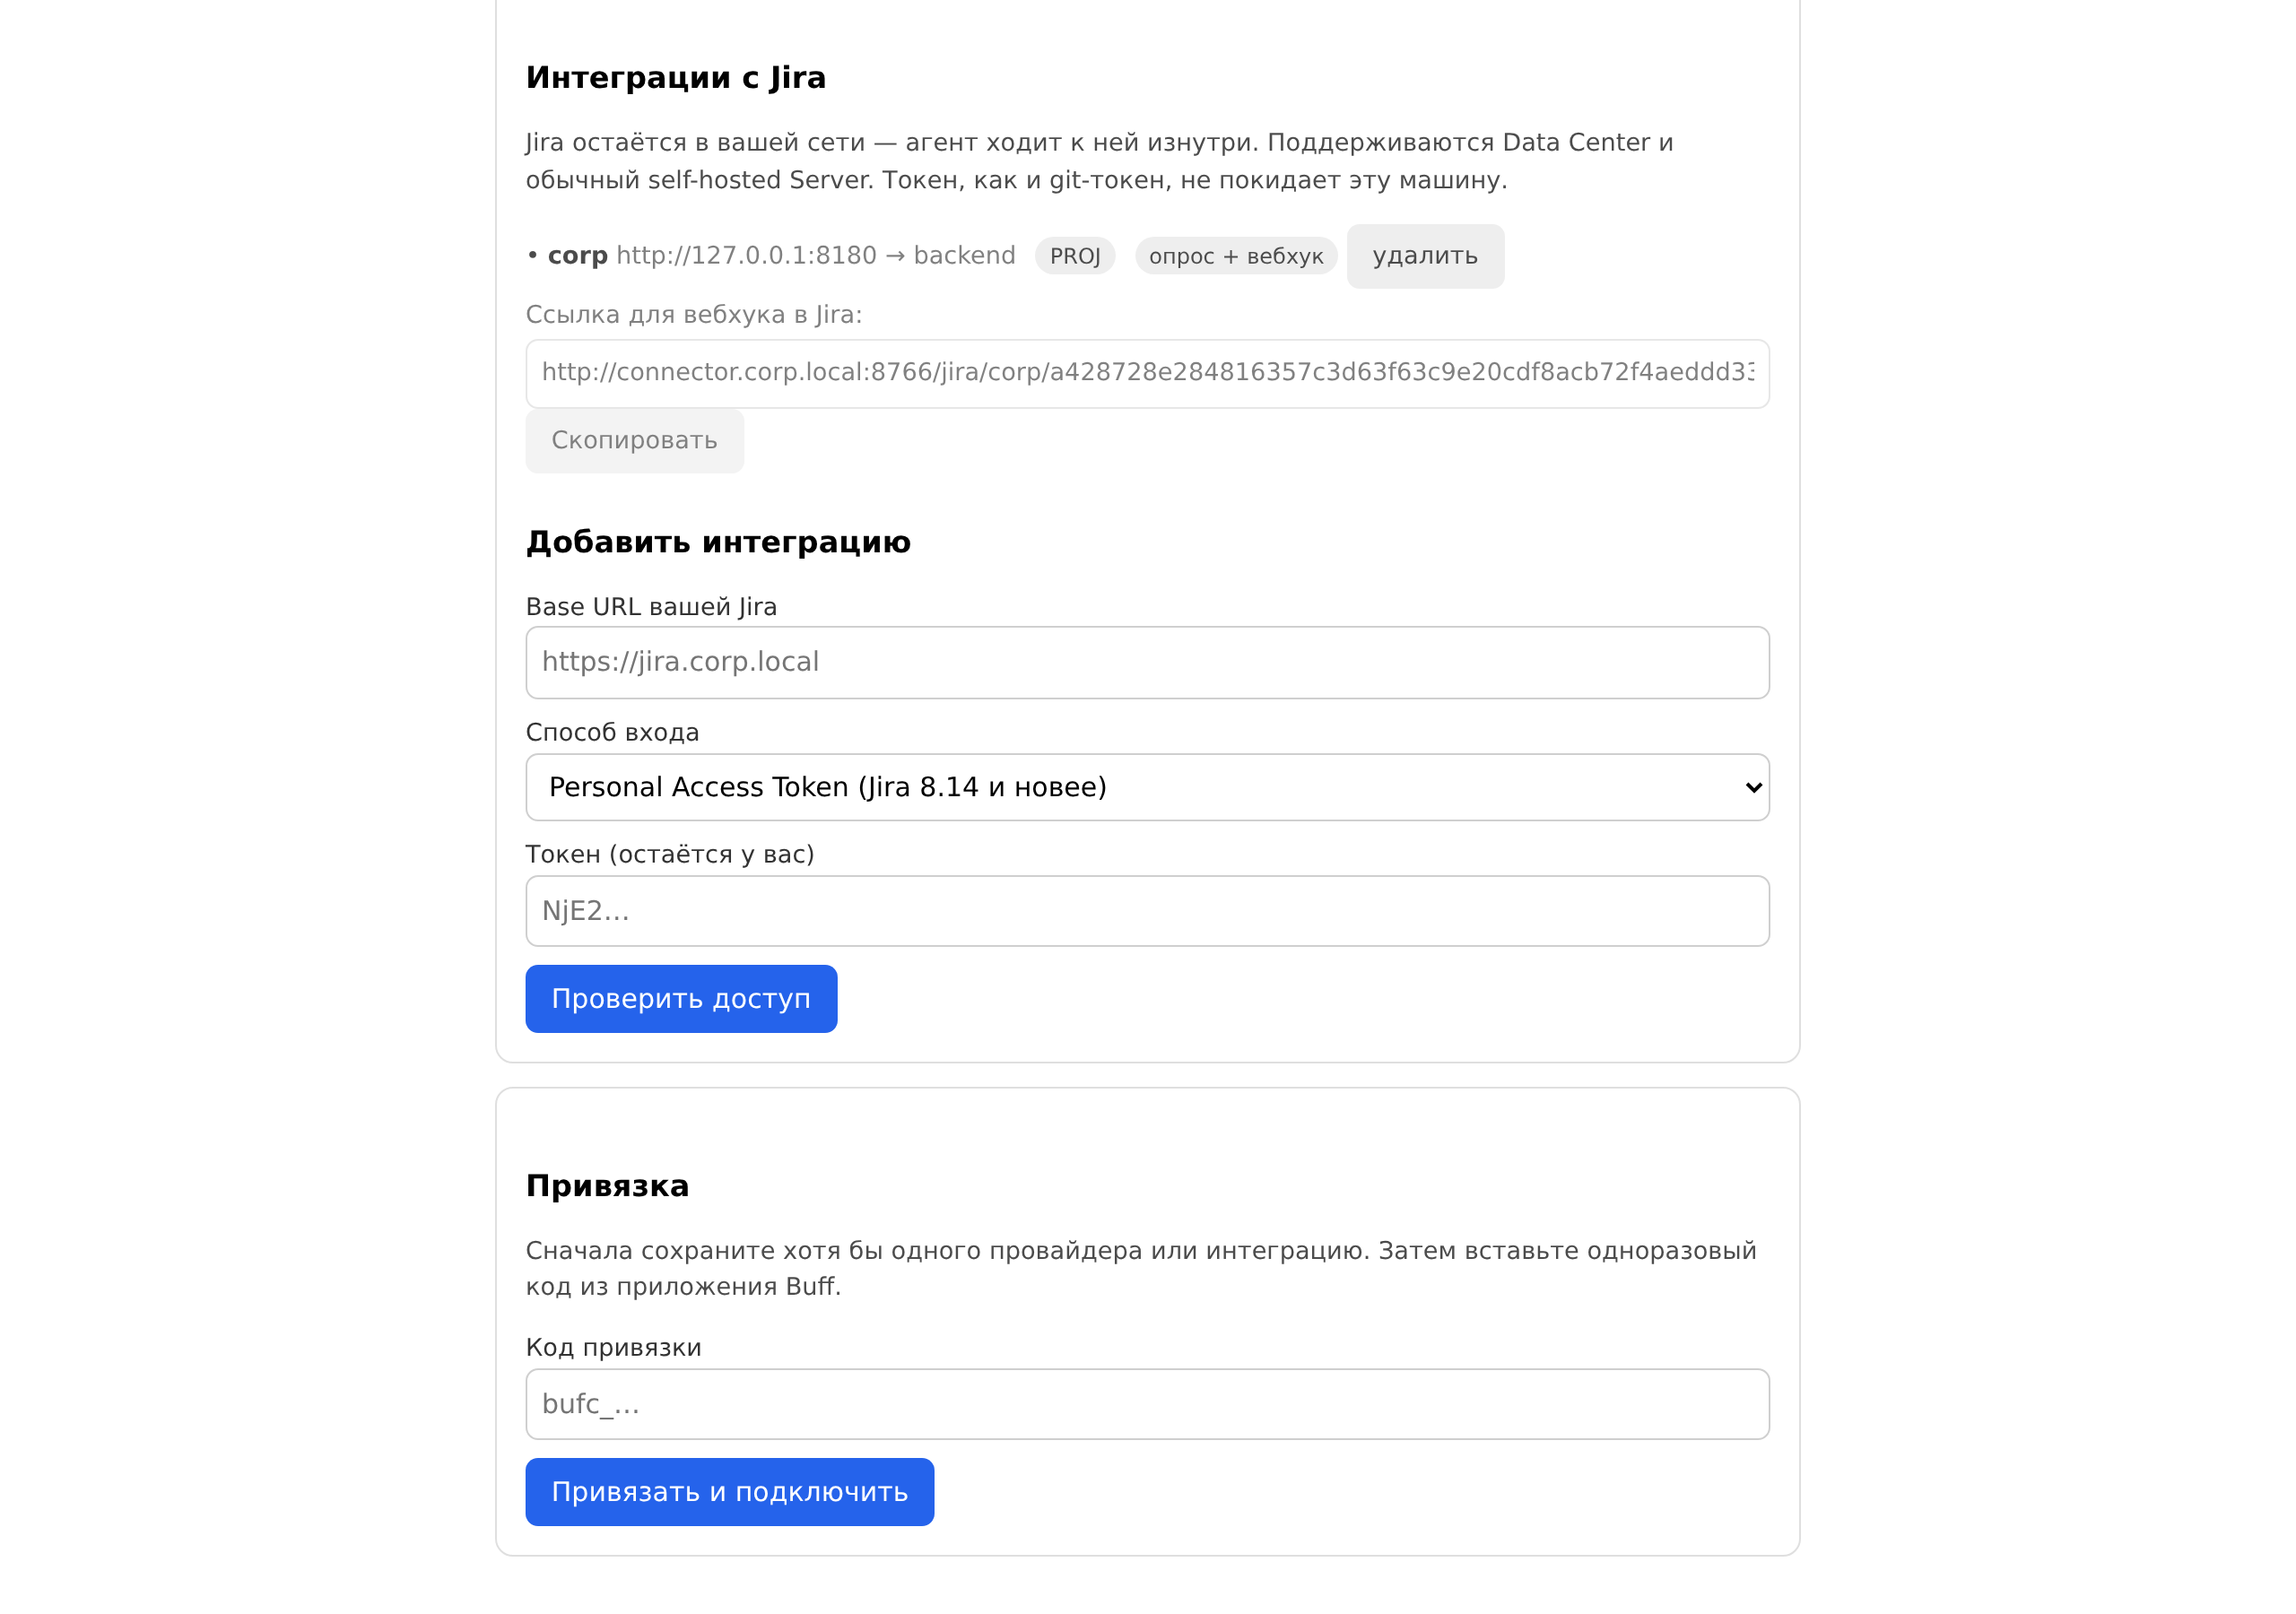Viewport: 2296px width, 1614px height.
Task: Click the Способ входа label
Action: pos(612,732)
